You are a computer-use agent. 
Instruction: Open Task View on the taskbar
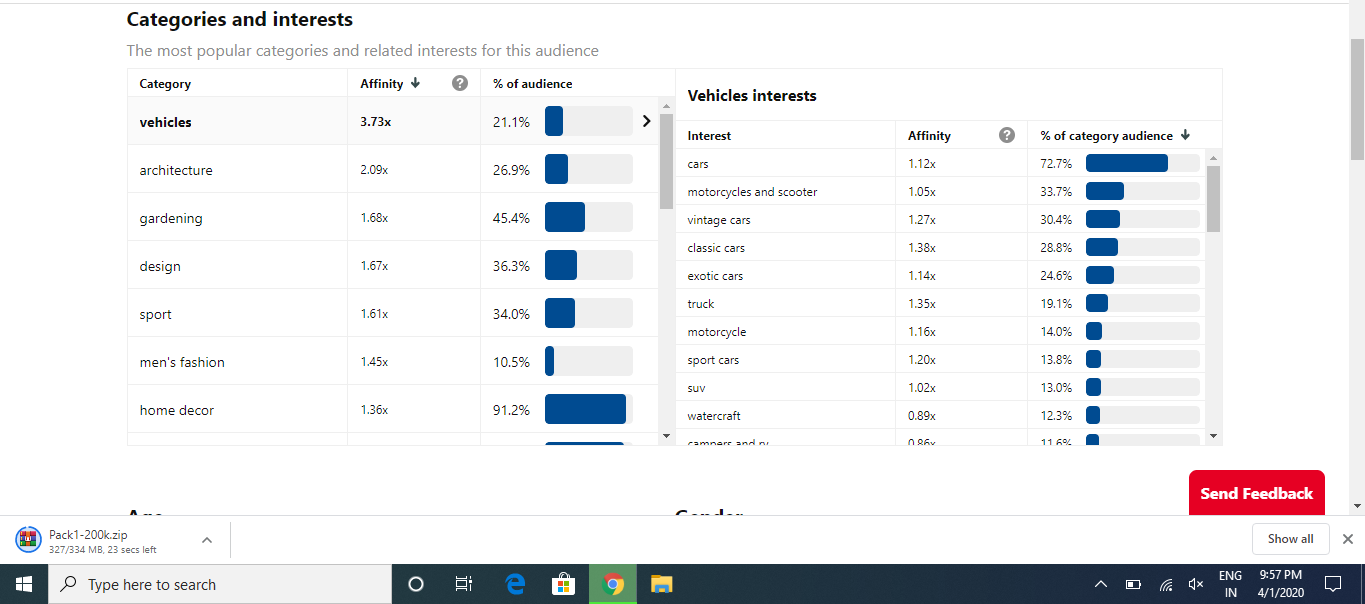click(464, 584)
